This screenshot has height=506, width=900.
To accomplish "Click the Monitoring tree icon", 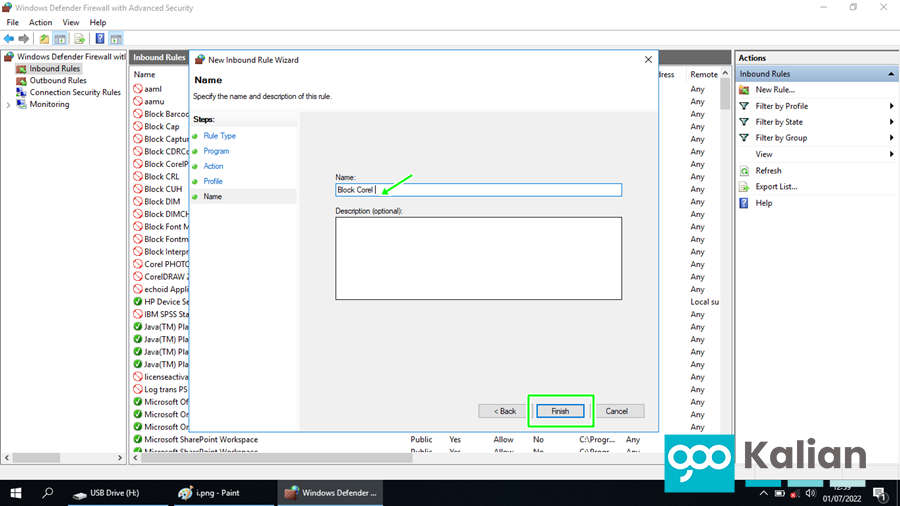I will (x=21, y=104).
